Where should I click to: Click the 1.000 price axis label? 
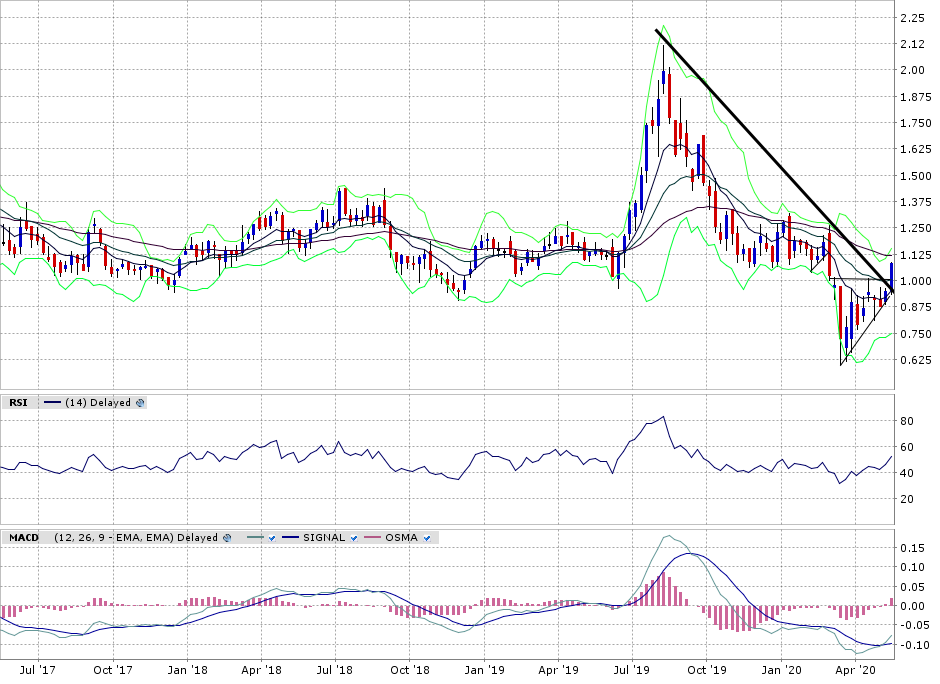tap(916, 281)
